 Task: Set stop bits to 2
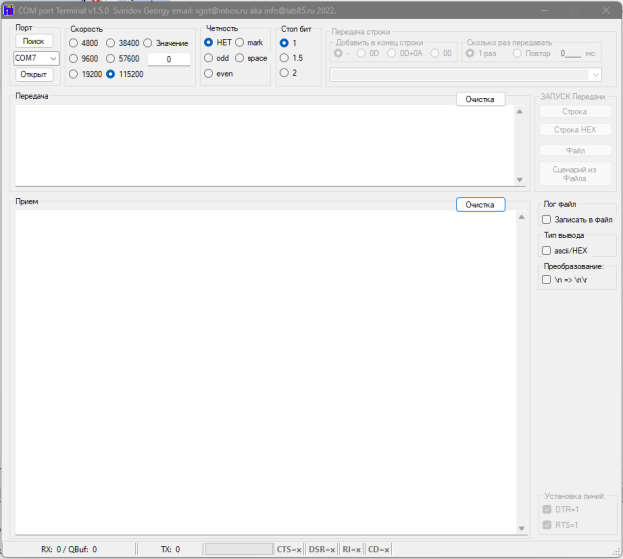tap(284, 73)
